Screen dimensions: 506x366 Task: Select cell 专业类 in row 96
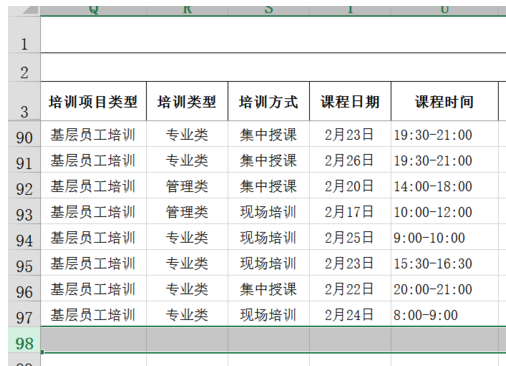[x=187, y=288]
